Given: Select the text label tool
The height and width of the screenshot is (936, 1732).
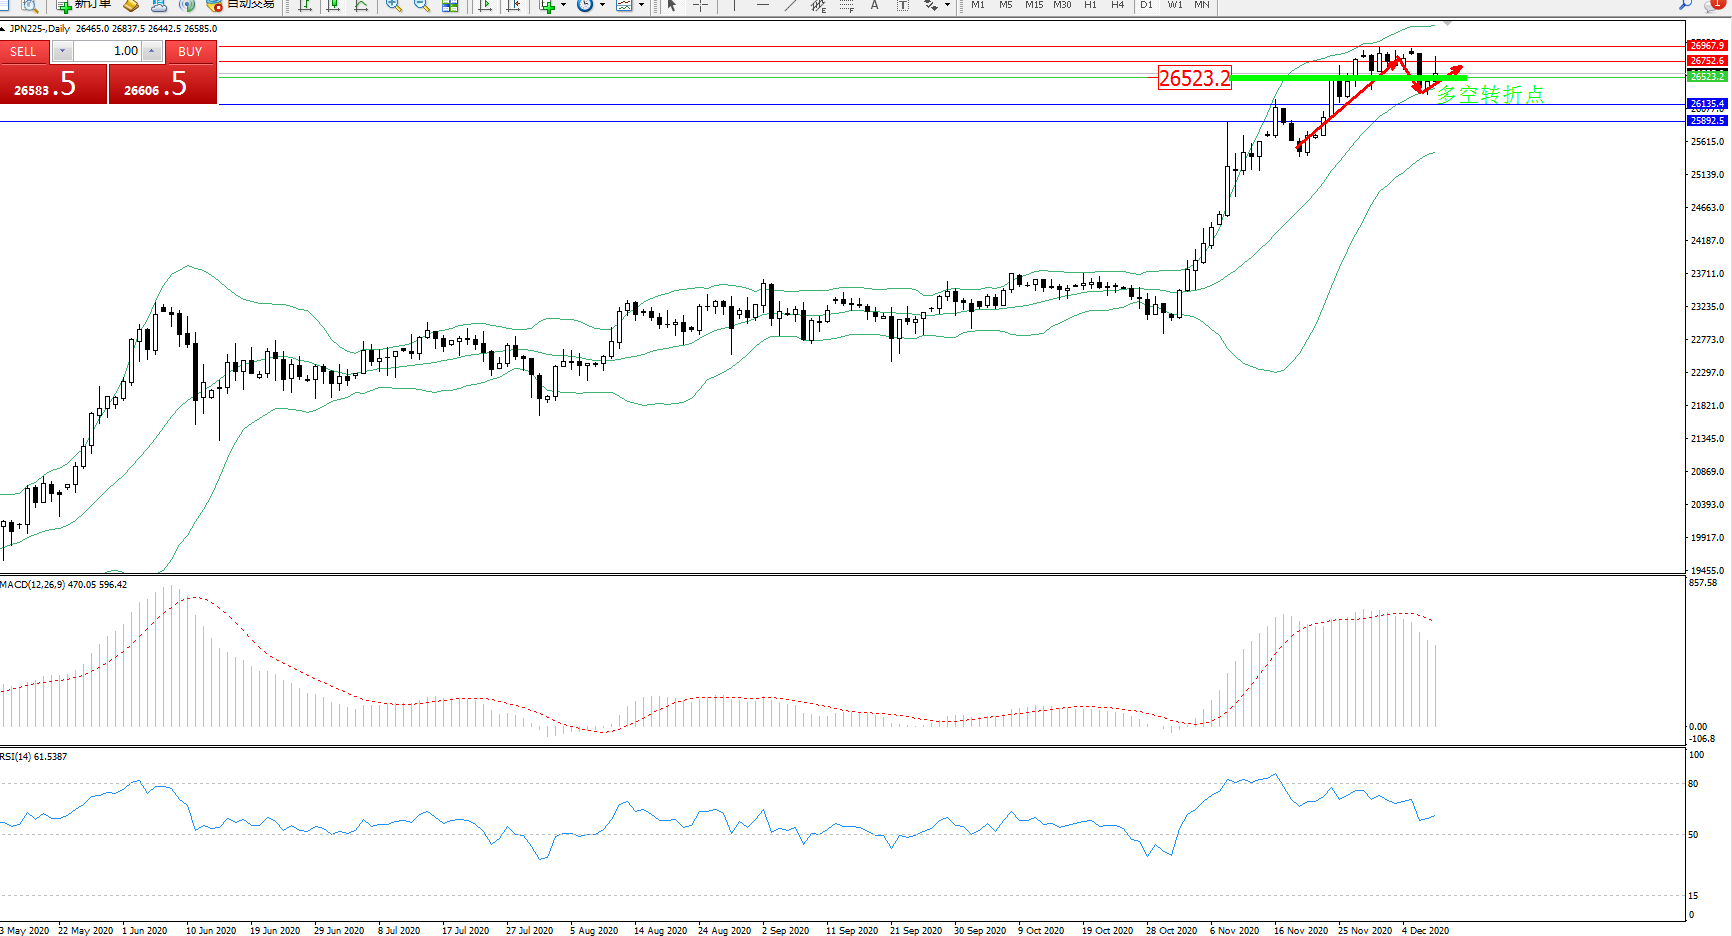Looking at the screenshot, I should pos(902,5).
